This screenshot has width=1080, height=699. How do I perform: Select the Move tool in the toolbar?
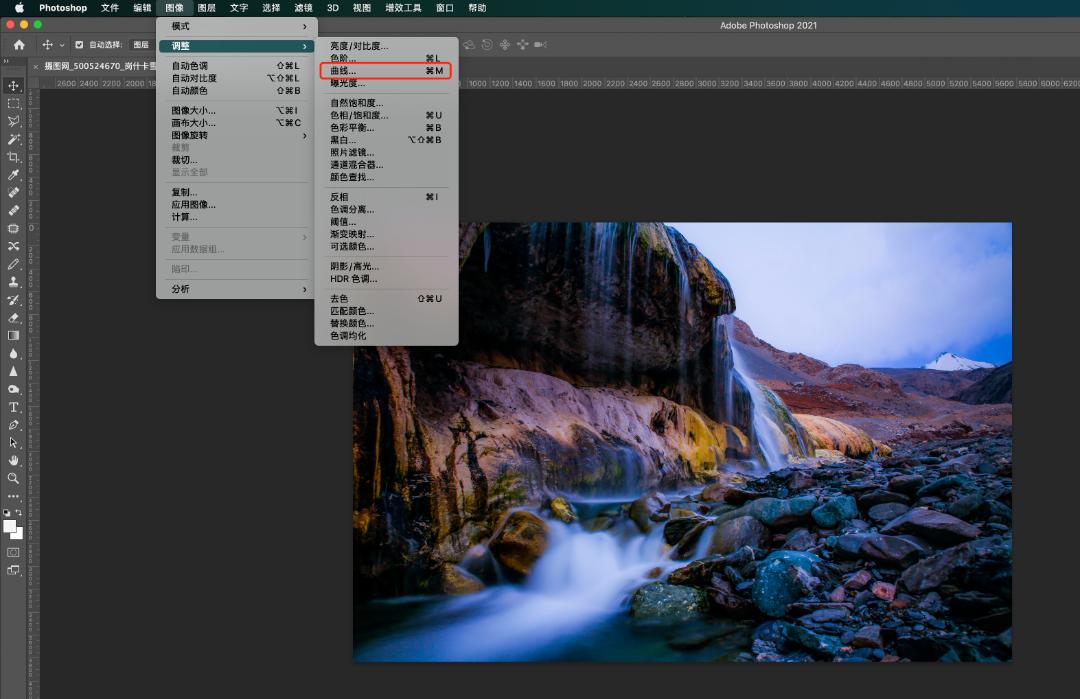coord(14,86)
